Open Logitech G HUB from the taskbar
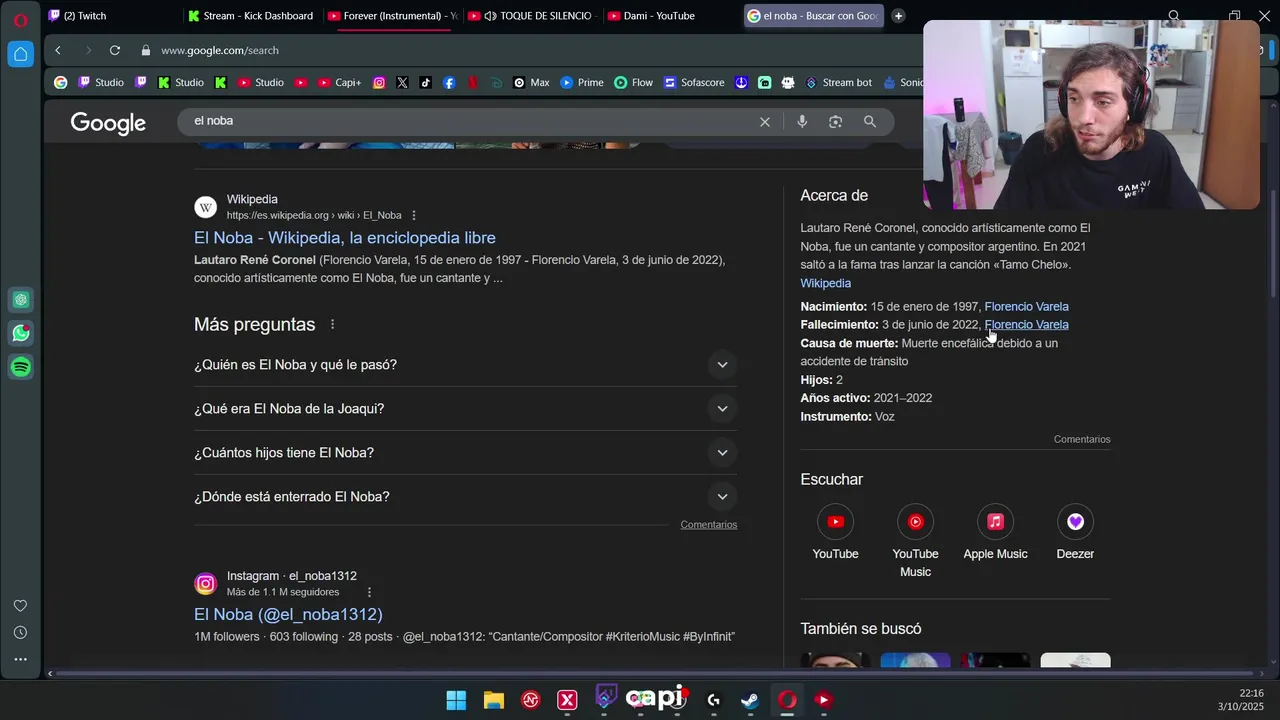 tap(713, 700)
